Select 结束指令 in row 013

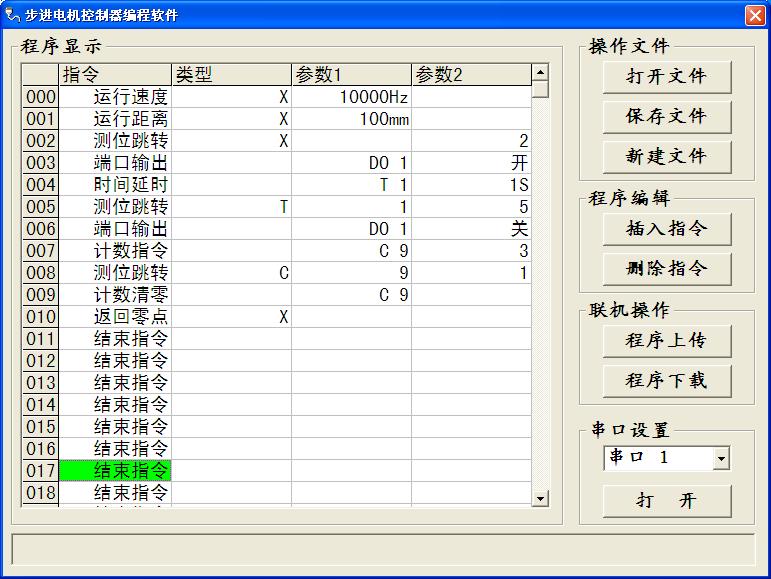(115, 383)
